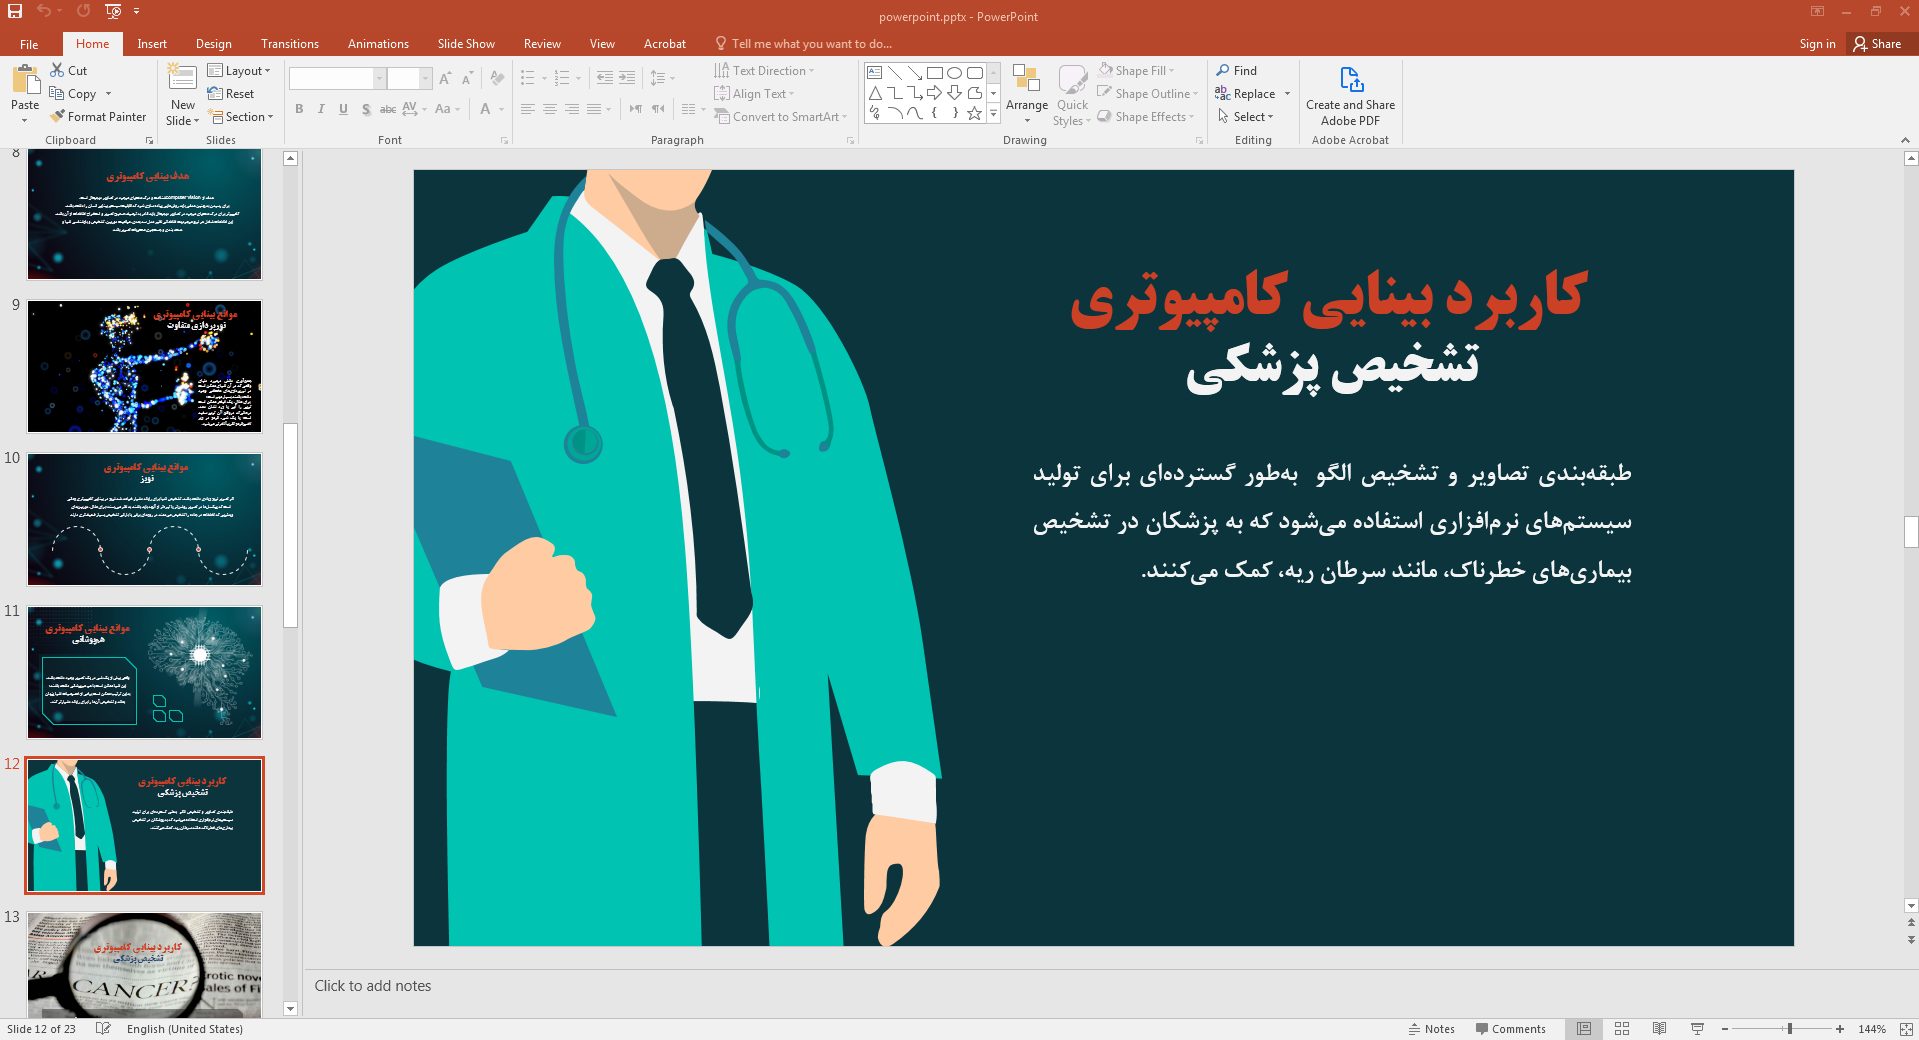Image resolution: width=1919 pixels, height=1040 pixels.
Task: Click the Paste clipboard icon
Action: pos(25,79)
